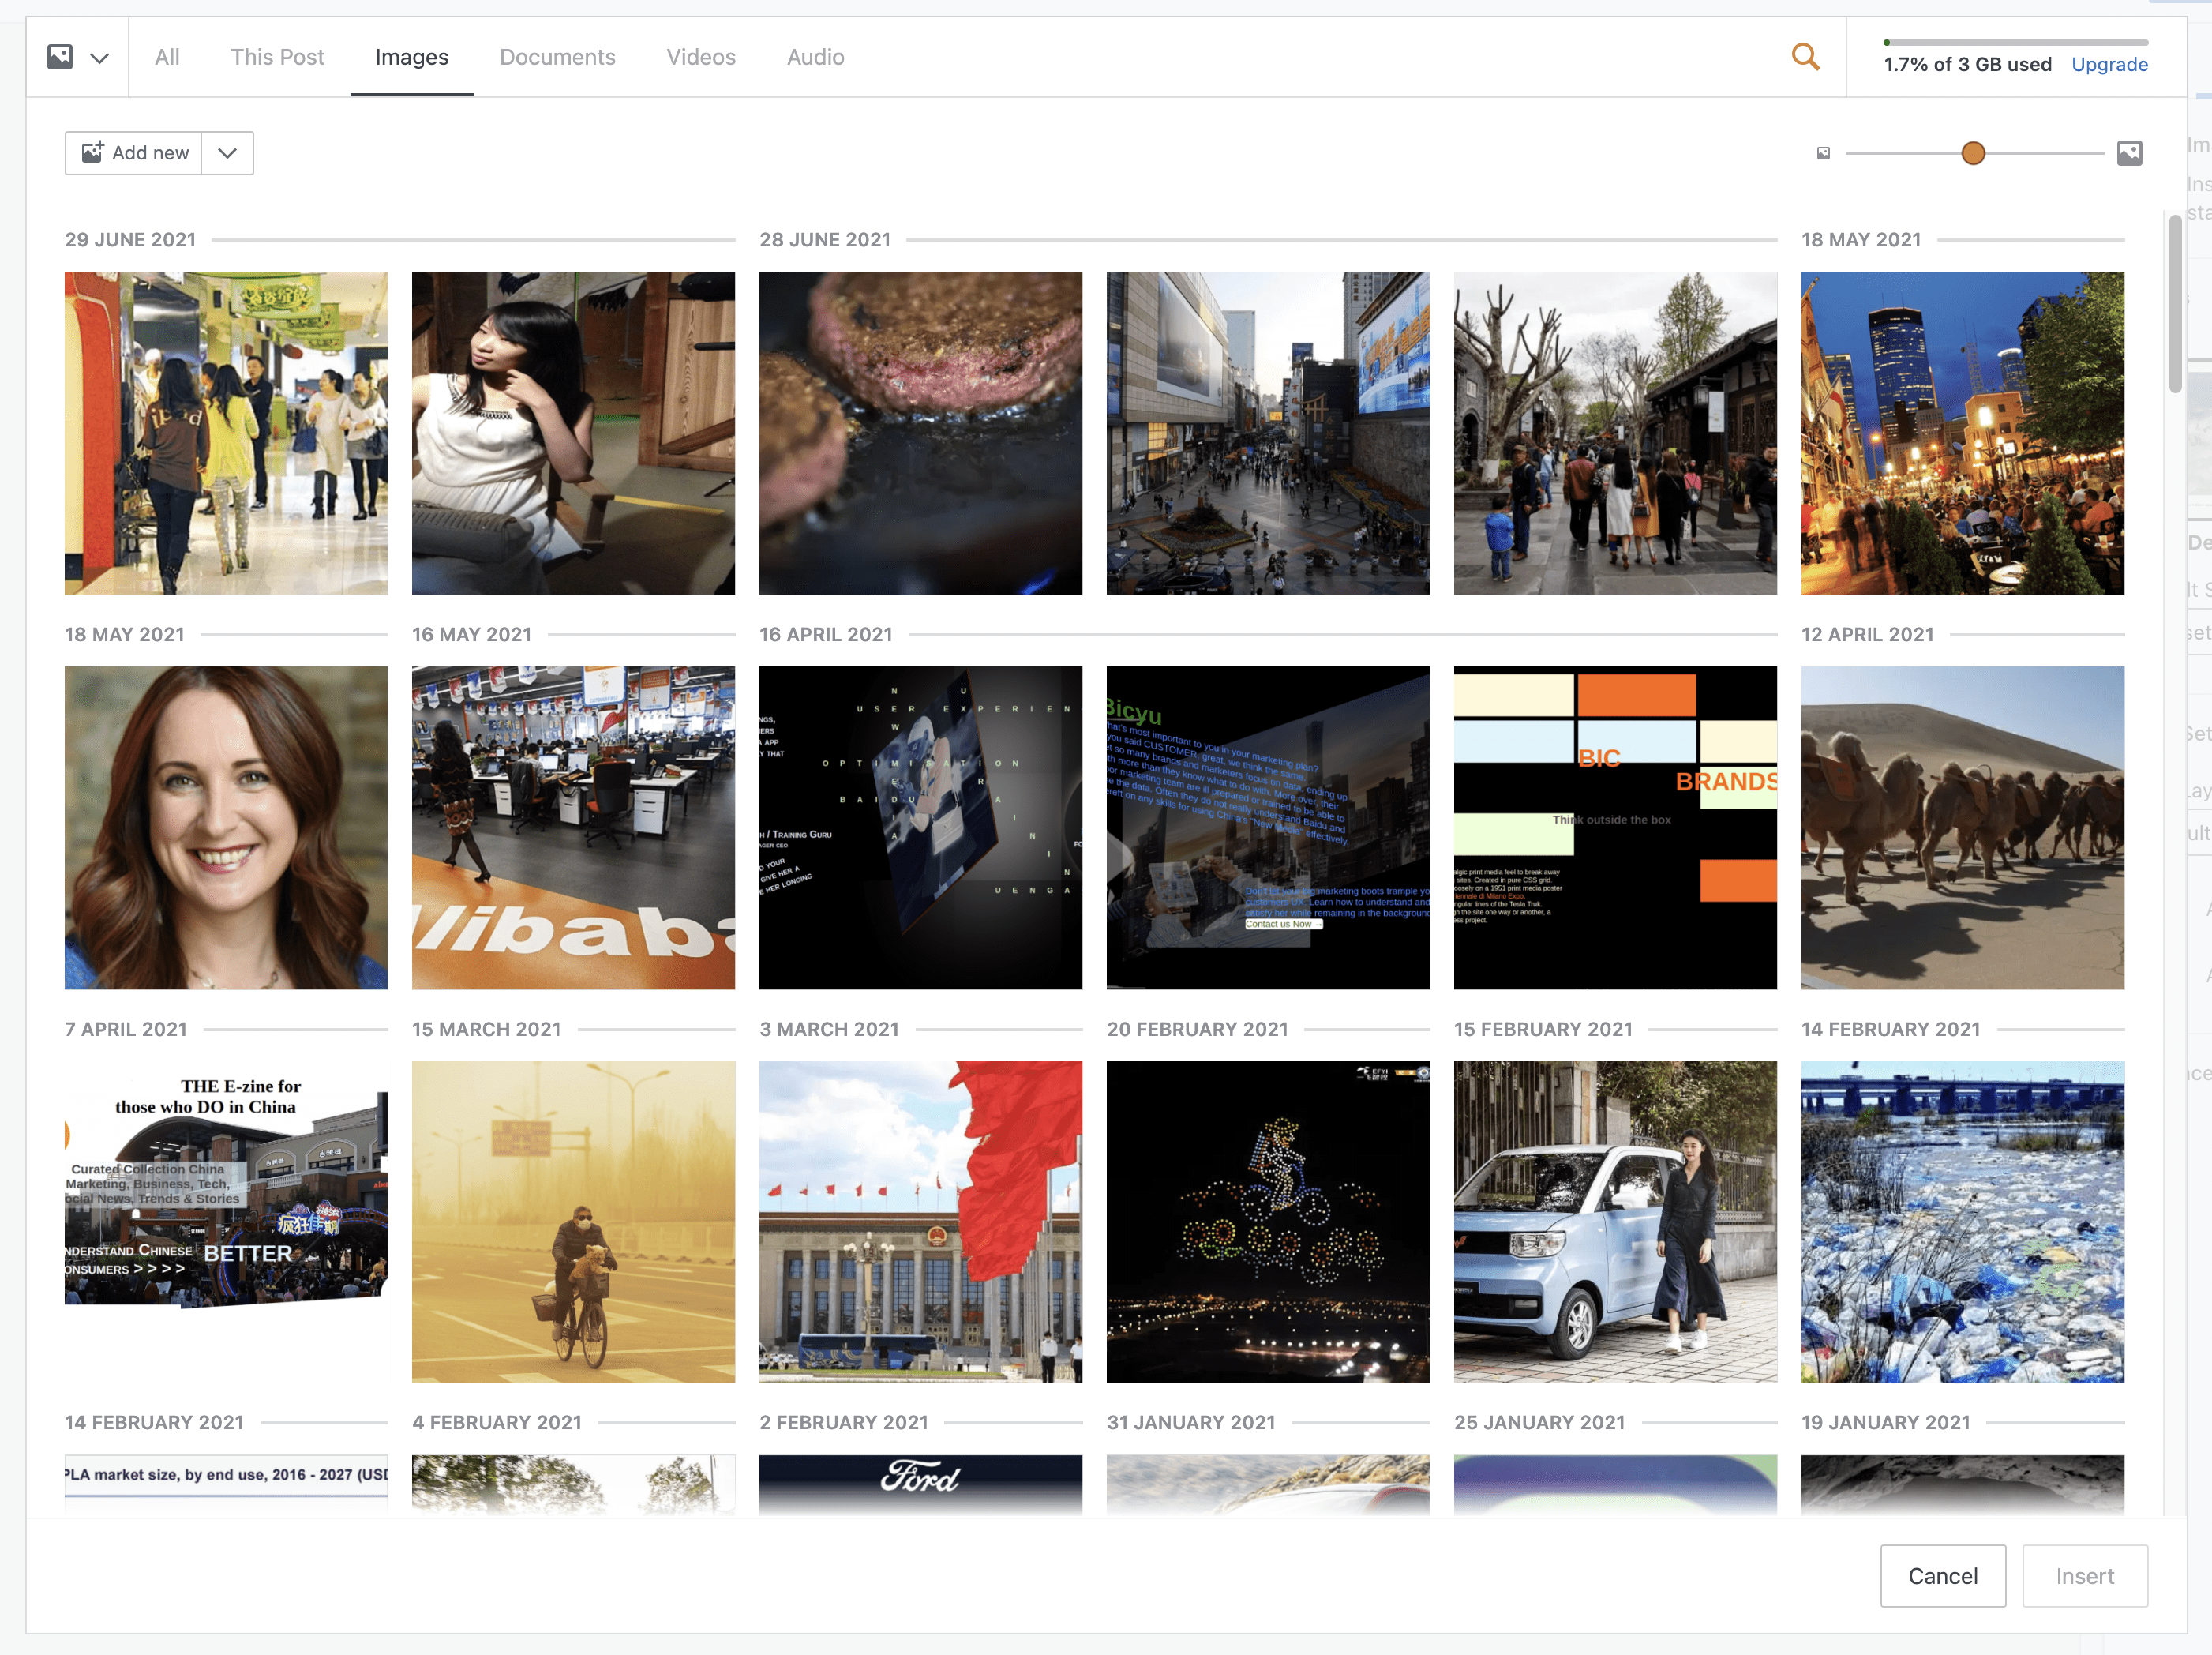The image size is (2212, 1655).
Task: Click the Insert button
Action: [2084, 1575]
